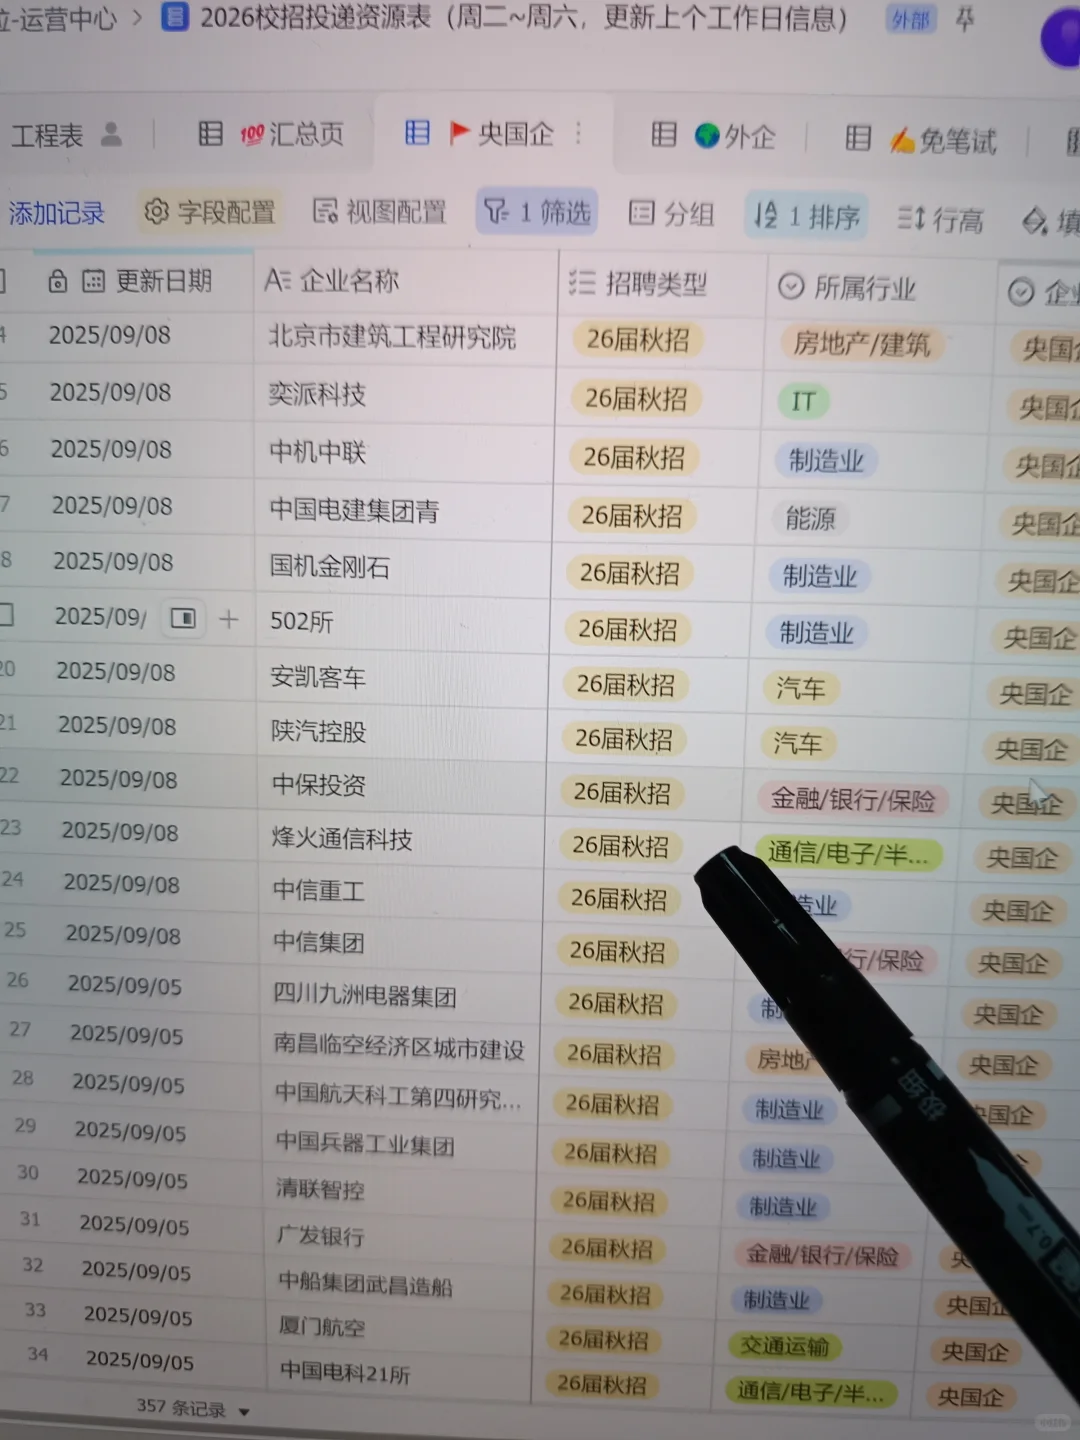1080x1440 pixels.
Task: Click the pin icon beside 外部 badge
Action: (965, 19)
